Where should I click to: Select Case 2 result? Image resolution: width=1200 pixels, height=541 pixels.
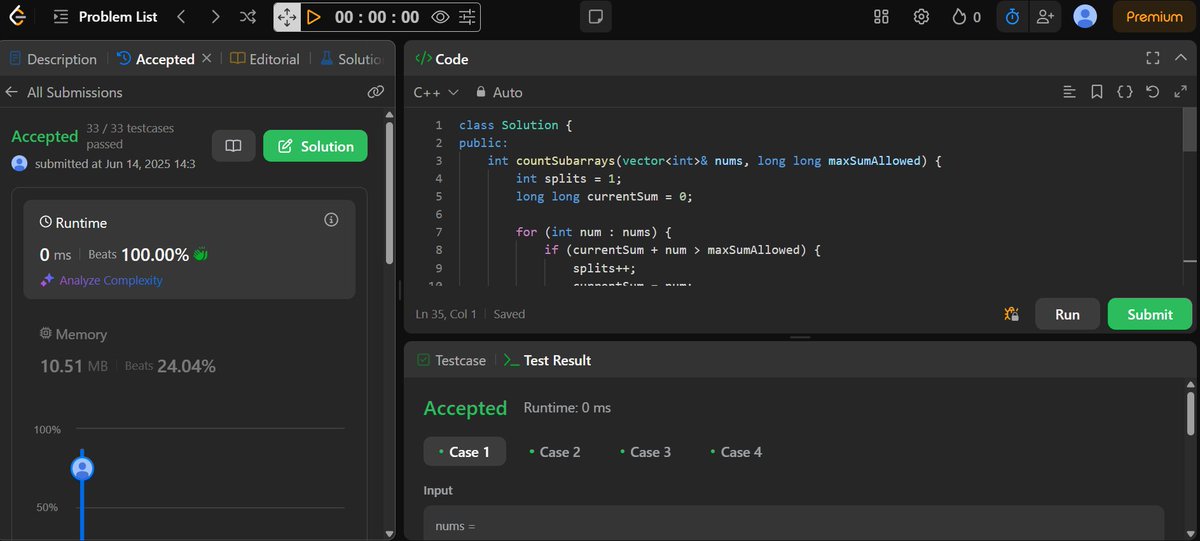pos(554,452)
